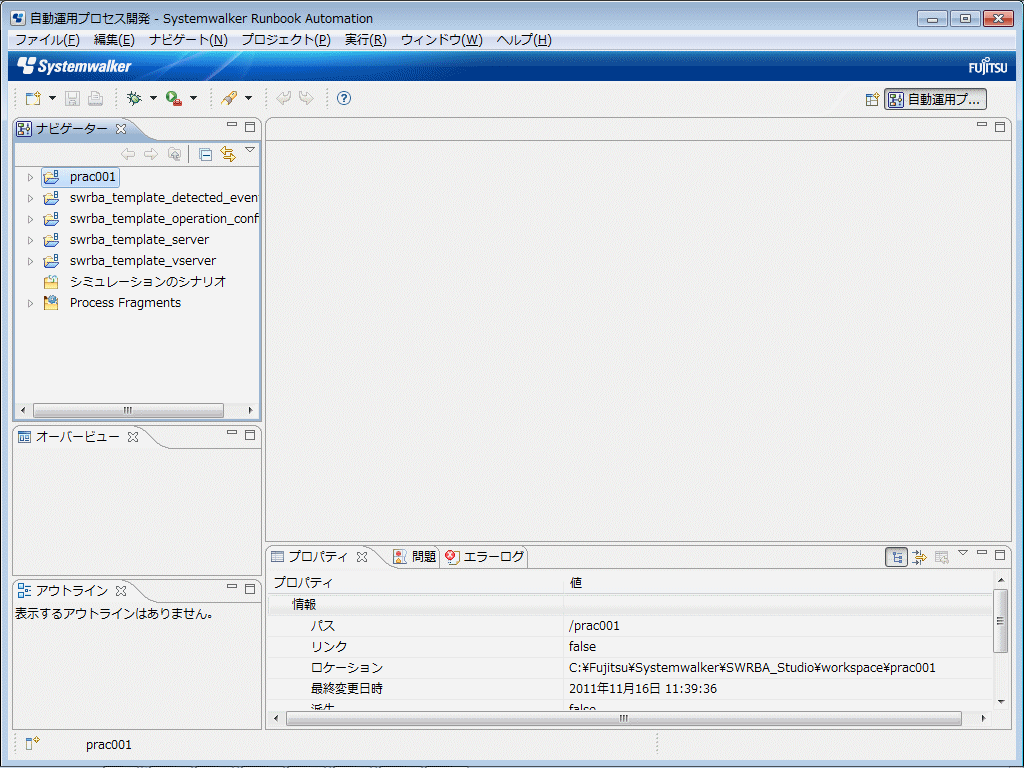Expand the swrba_template_server node

click(30, 240)
